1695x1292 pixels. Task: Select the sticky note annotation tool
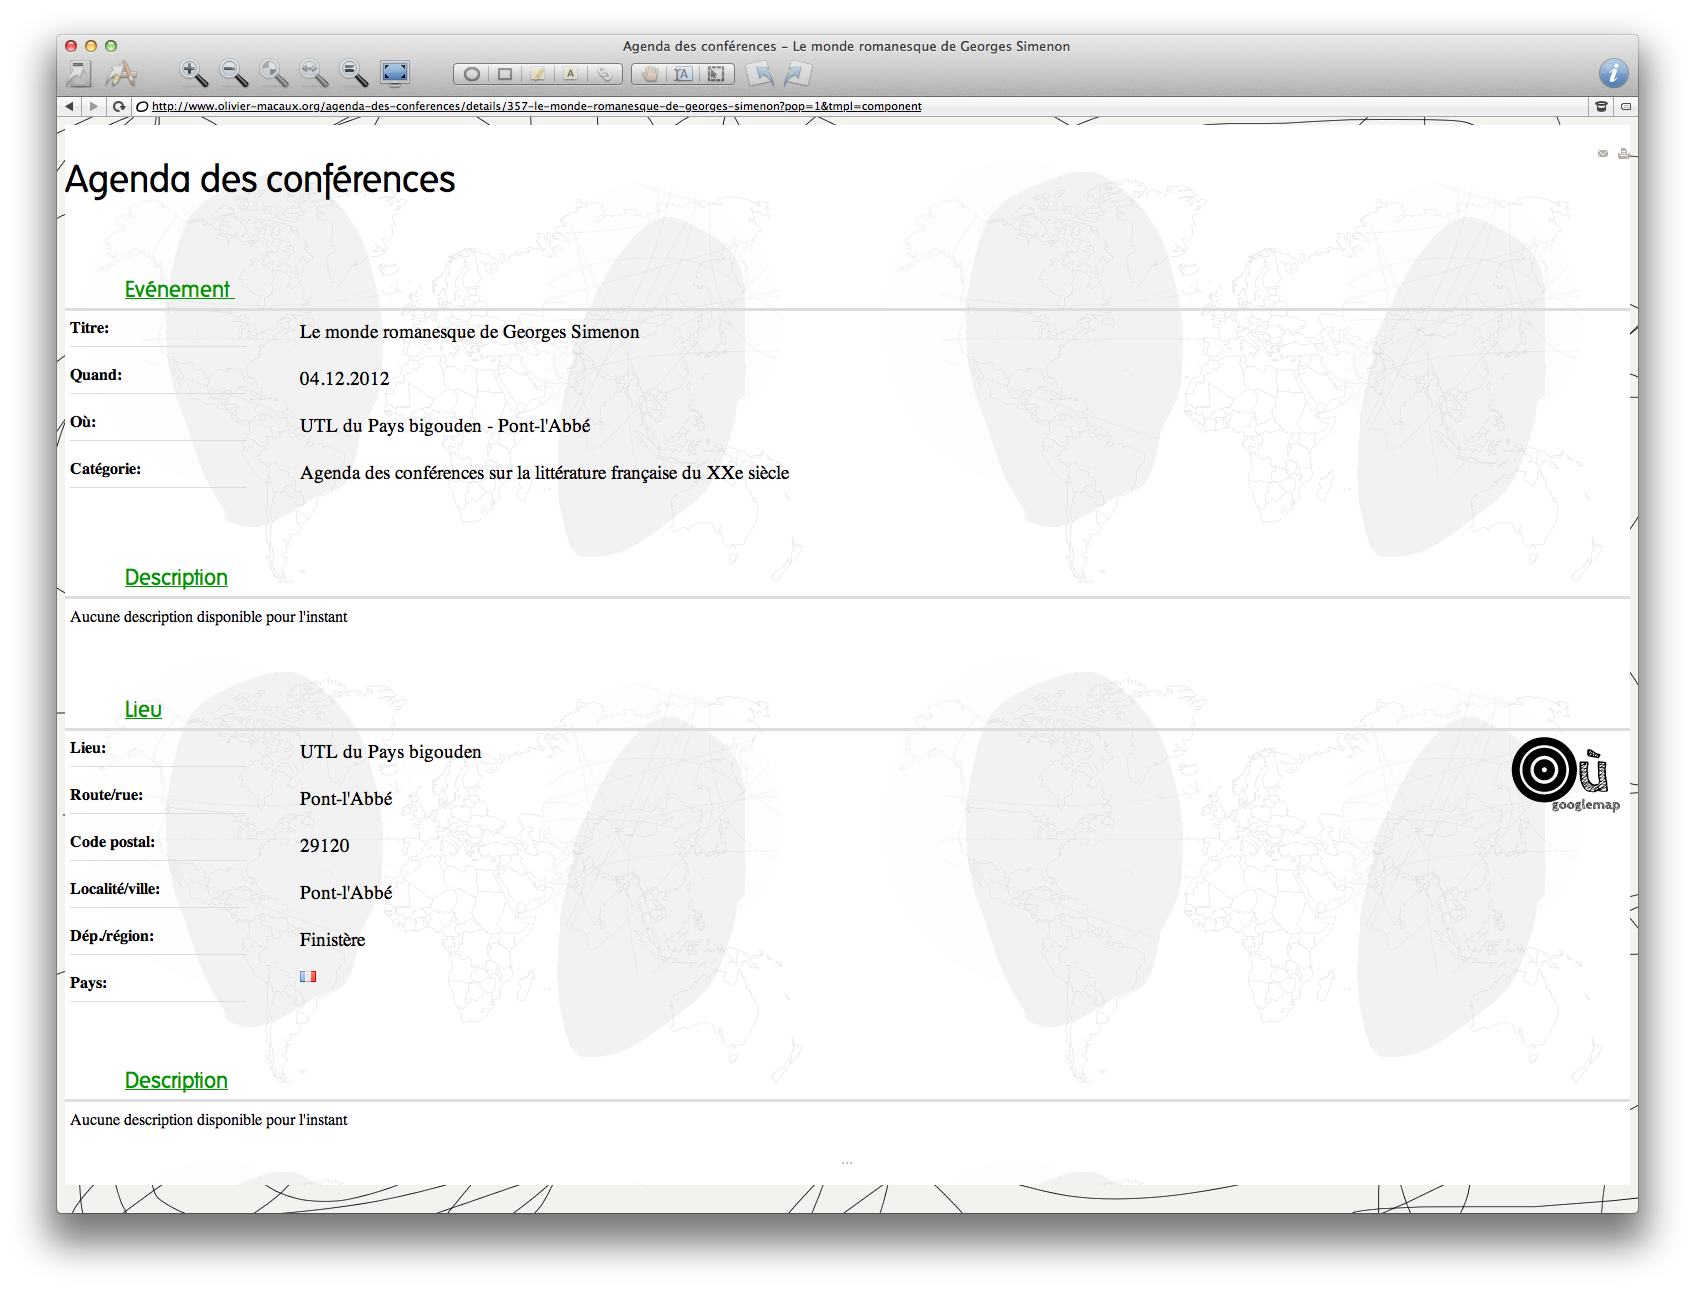click(538, 74)
